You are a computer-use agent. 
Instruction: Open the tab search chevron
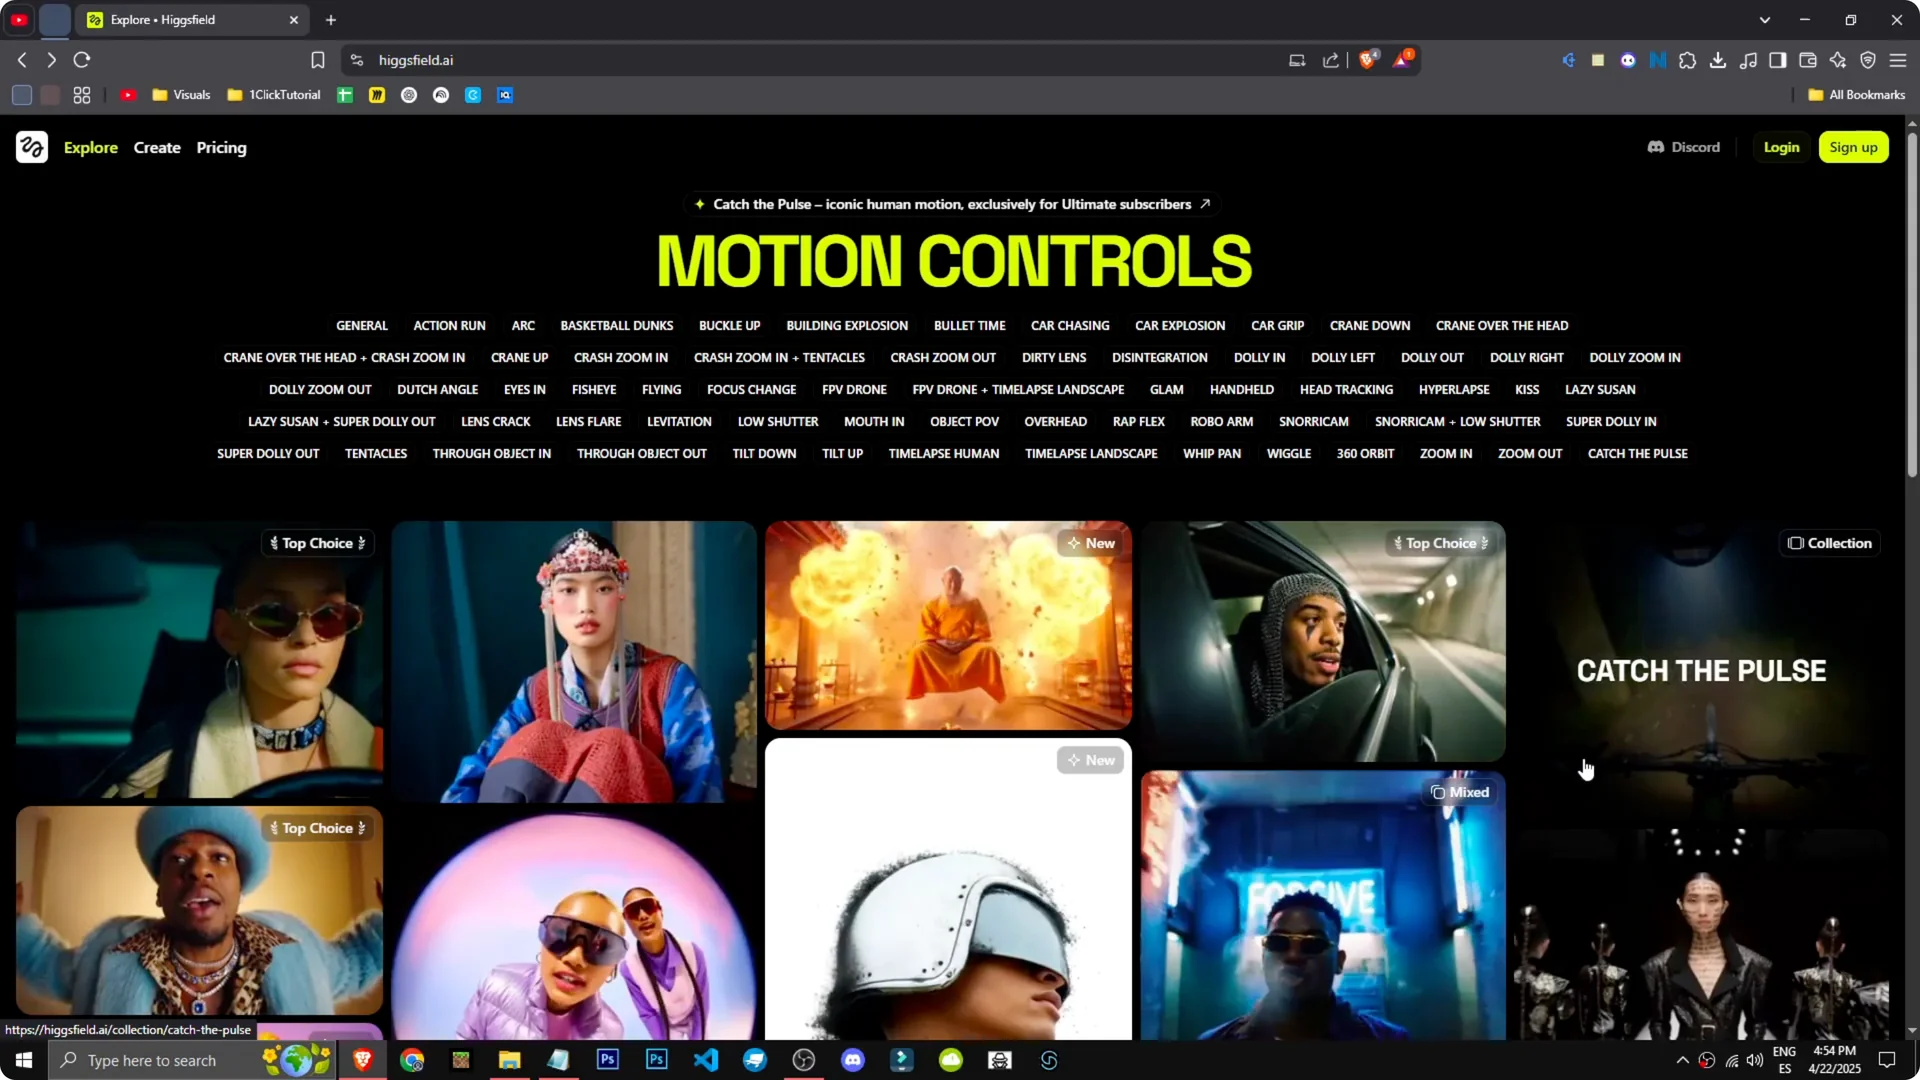[x=1766, y=19]
